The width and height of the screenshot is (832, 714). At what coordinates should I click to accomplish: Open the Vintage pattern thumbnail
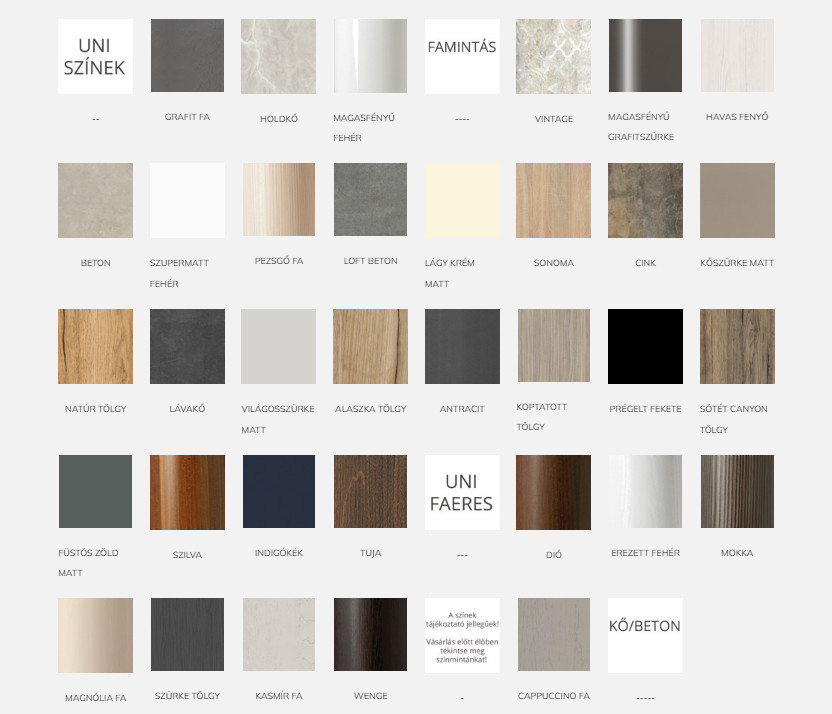click(x=553, y=56)
